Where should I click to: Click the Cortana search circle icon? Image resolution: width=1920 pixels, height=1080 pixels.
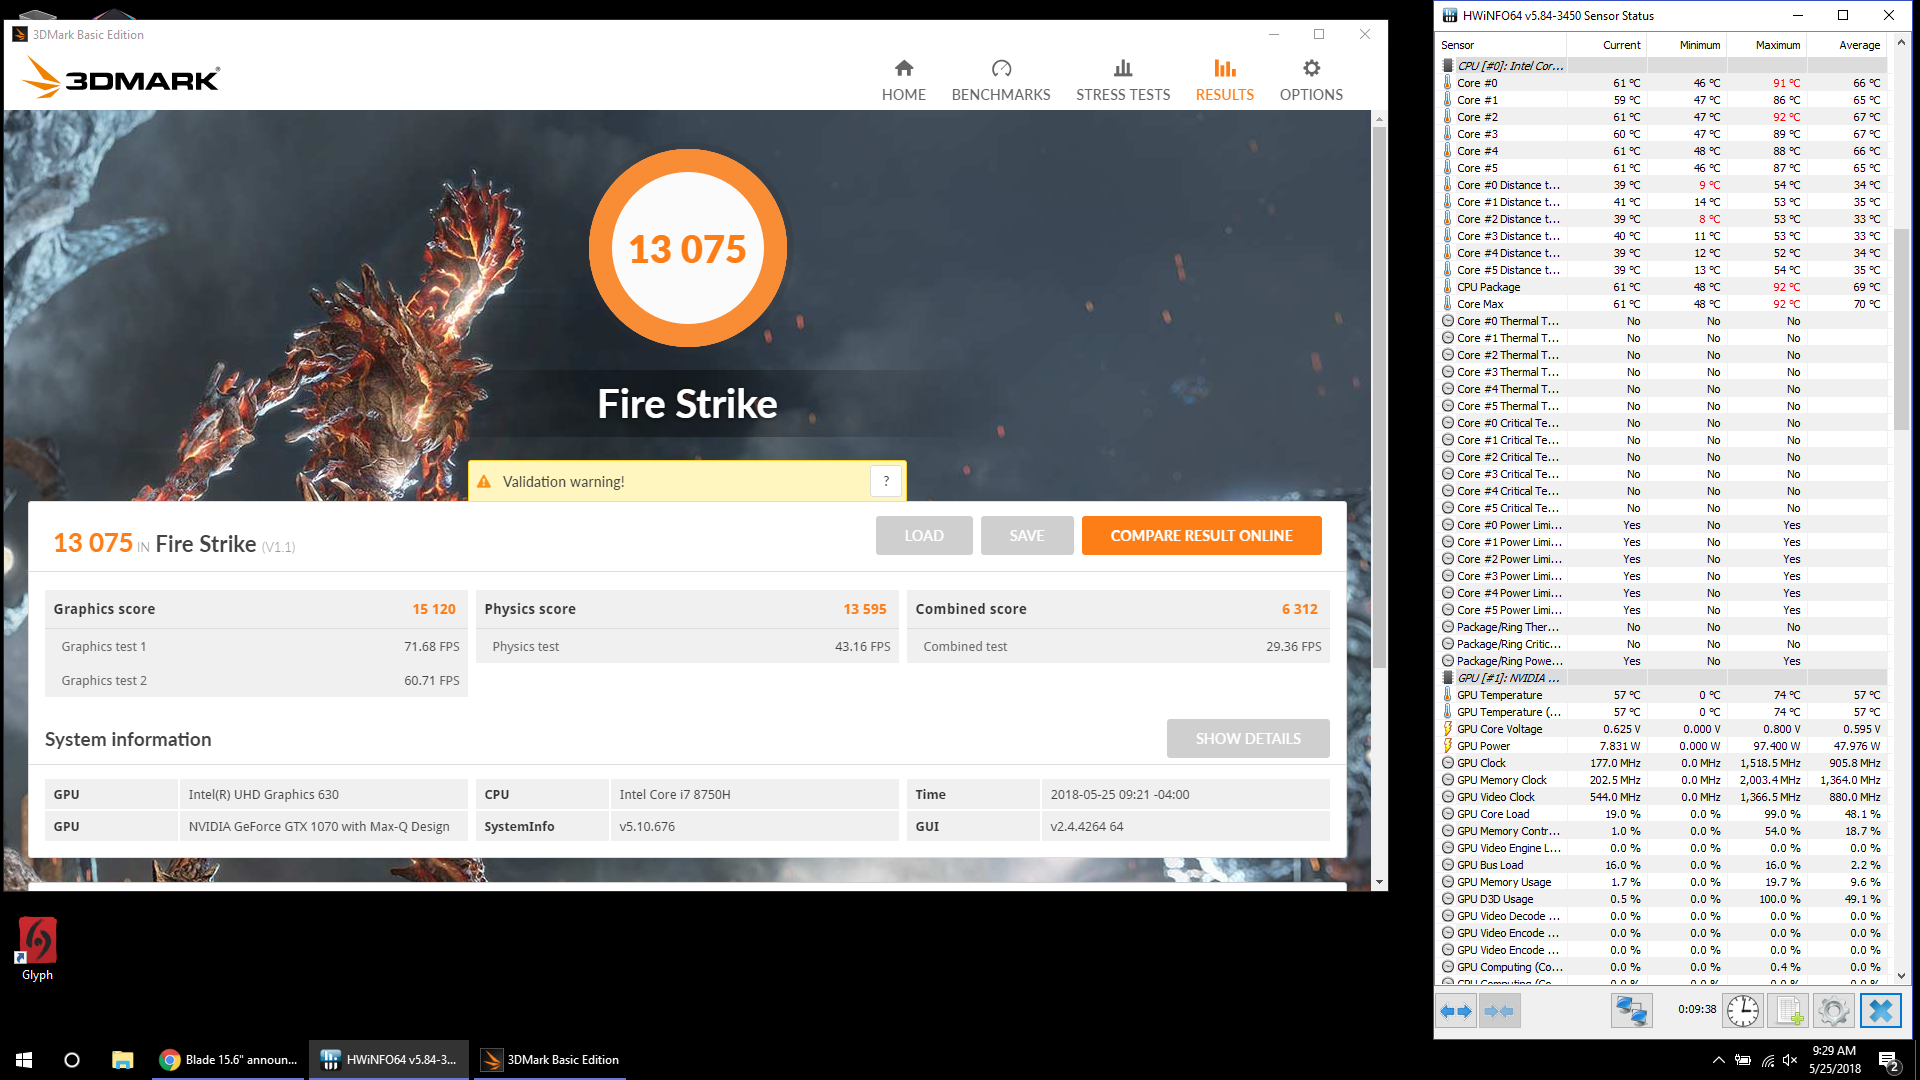click(72, 1060)
